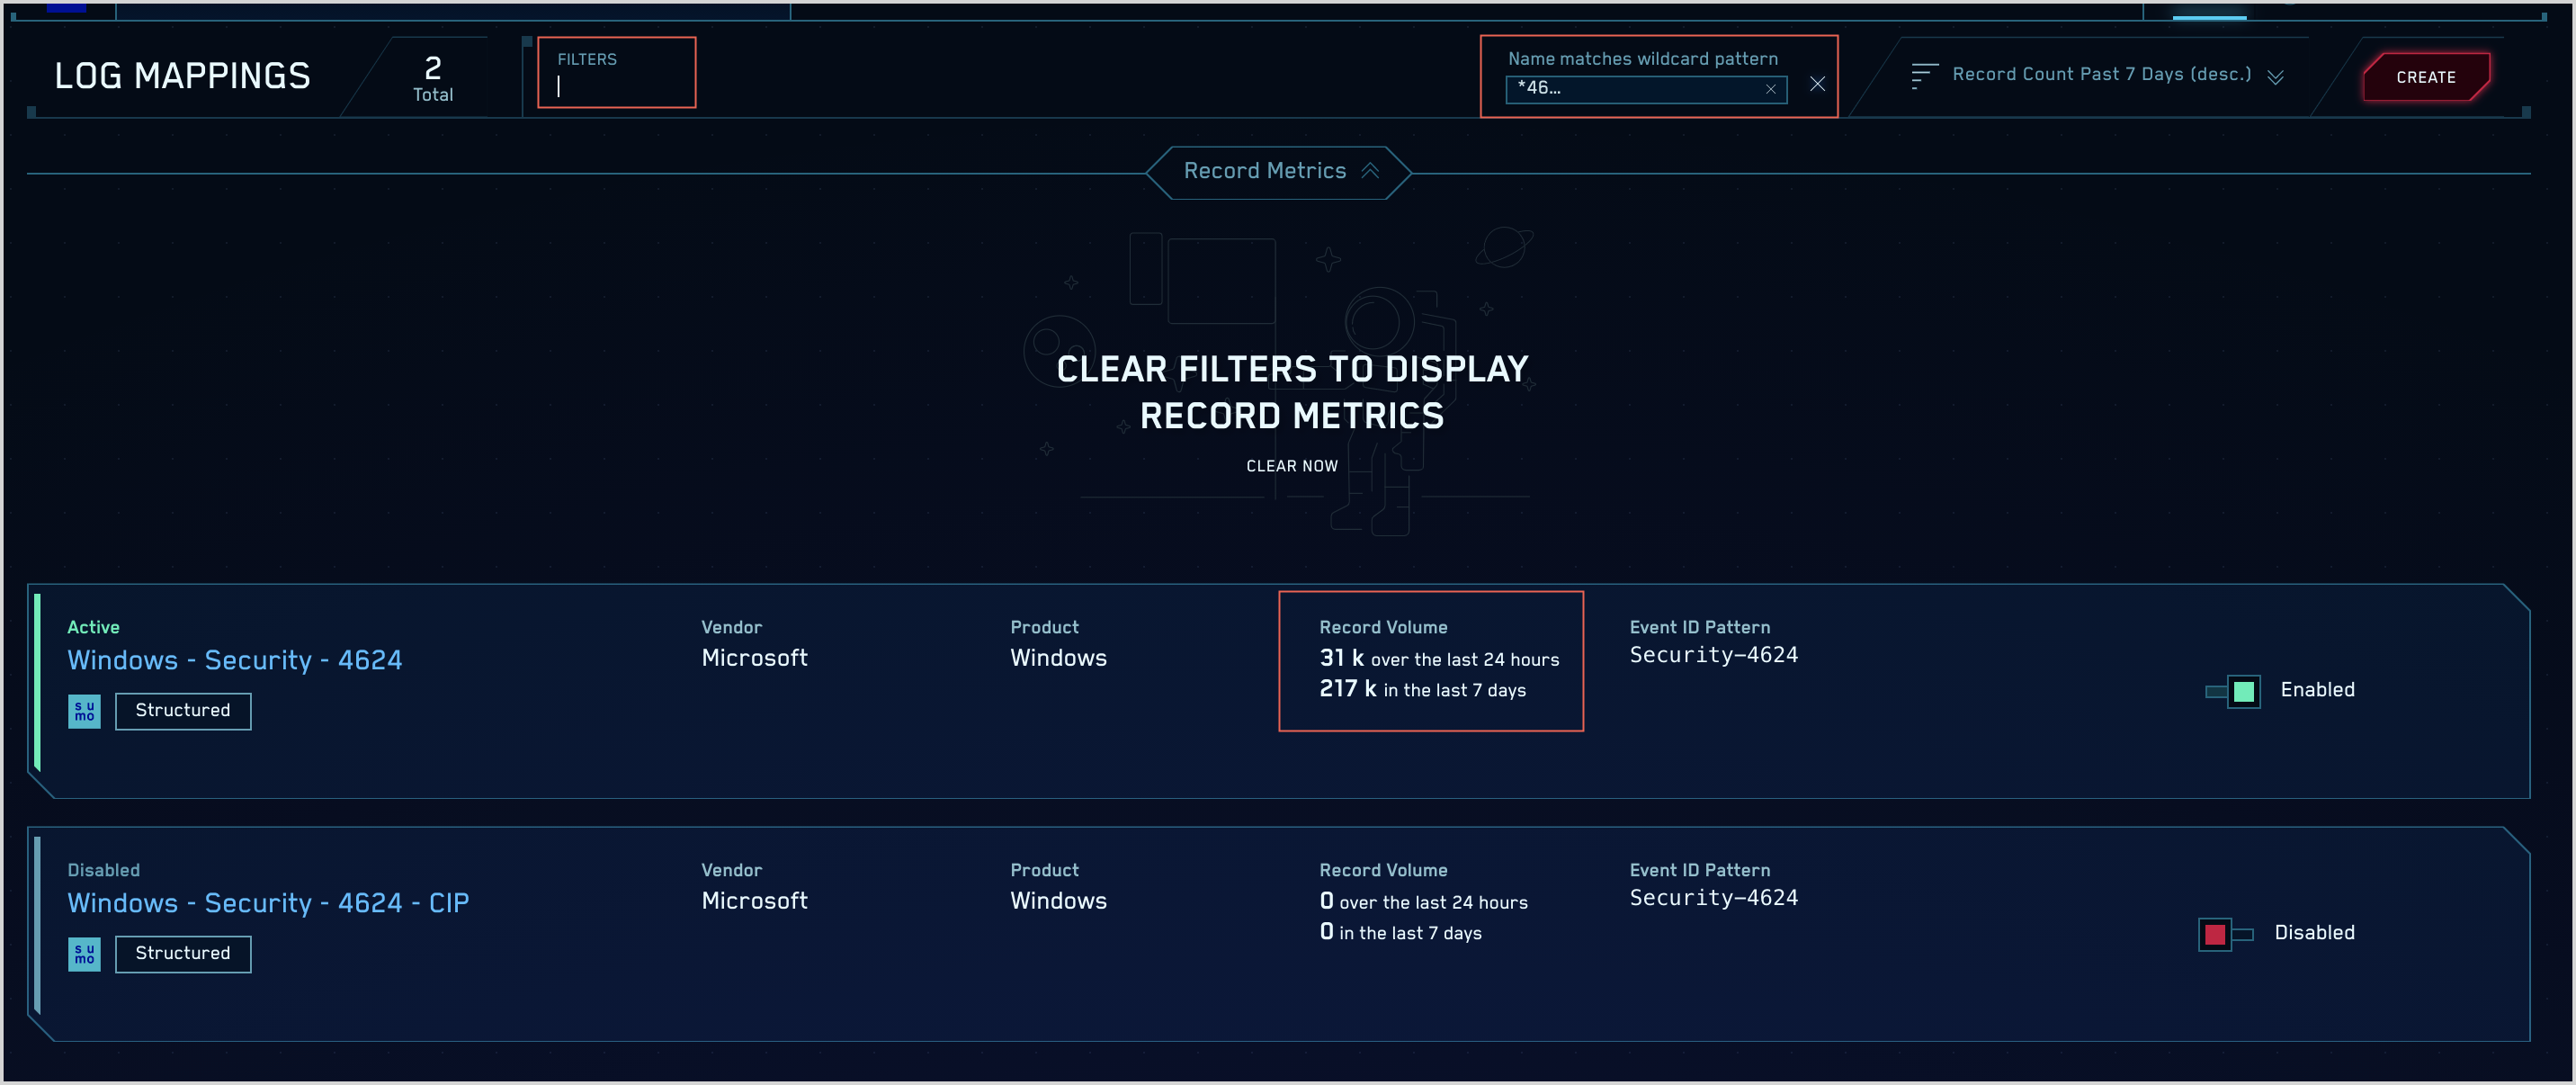
Task: Open the Windows - Security - 4624 mapping
Action: (x=235, y=660)
